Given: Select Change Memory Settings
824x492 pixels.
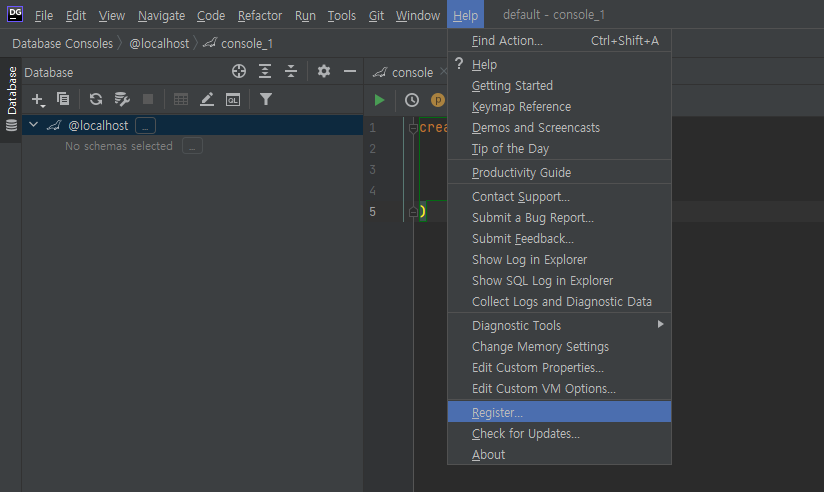Looking at the screenshot, I should point(559,346).
